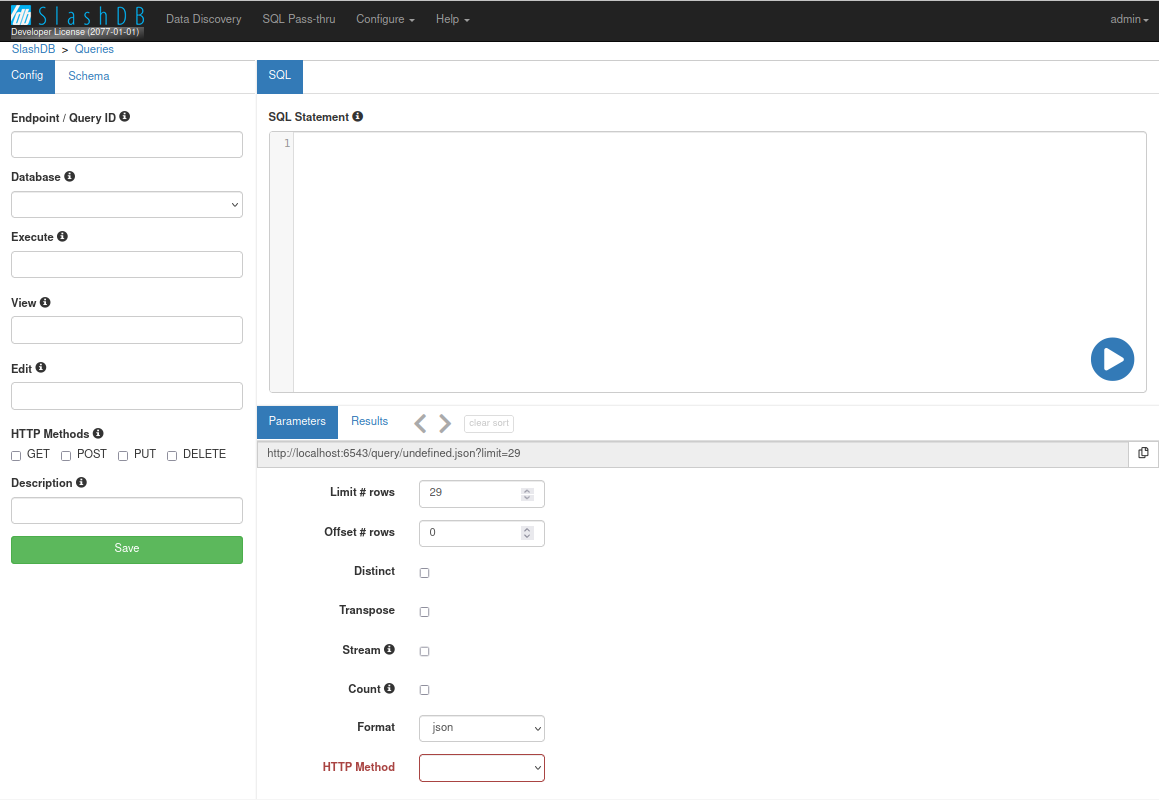The height and width of the screenshot is (800, 1159).
Task: Expand the Help menu
Action: click(452, 19)
